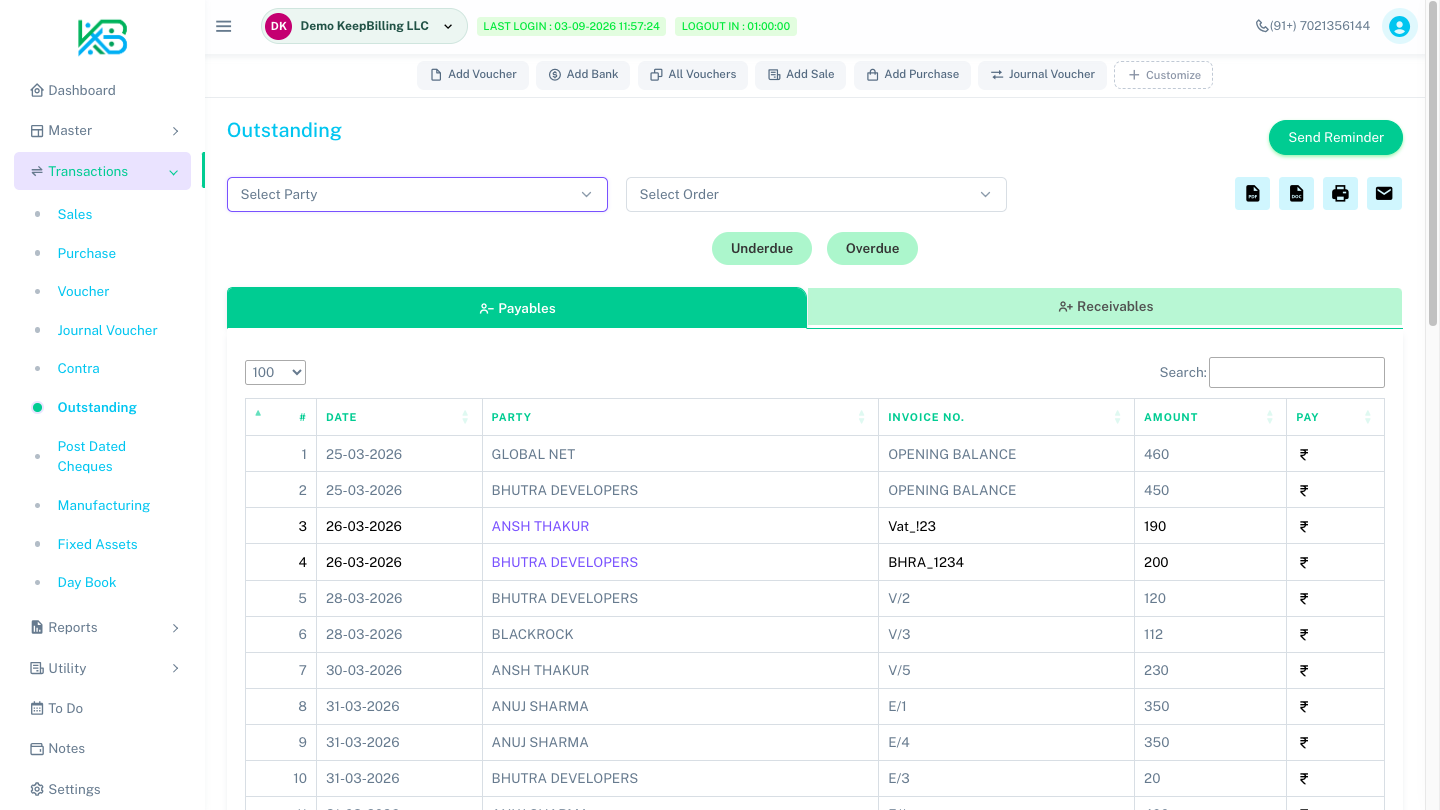Expand the Master sidebar menu
The width and height of the screenshot is (1440, 810).
[103, 130]
